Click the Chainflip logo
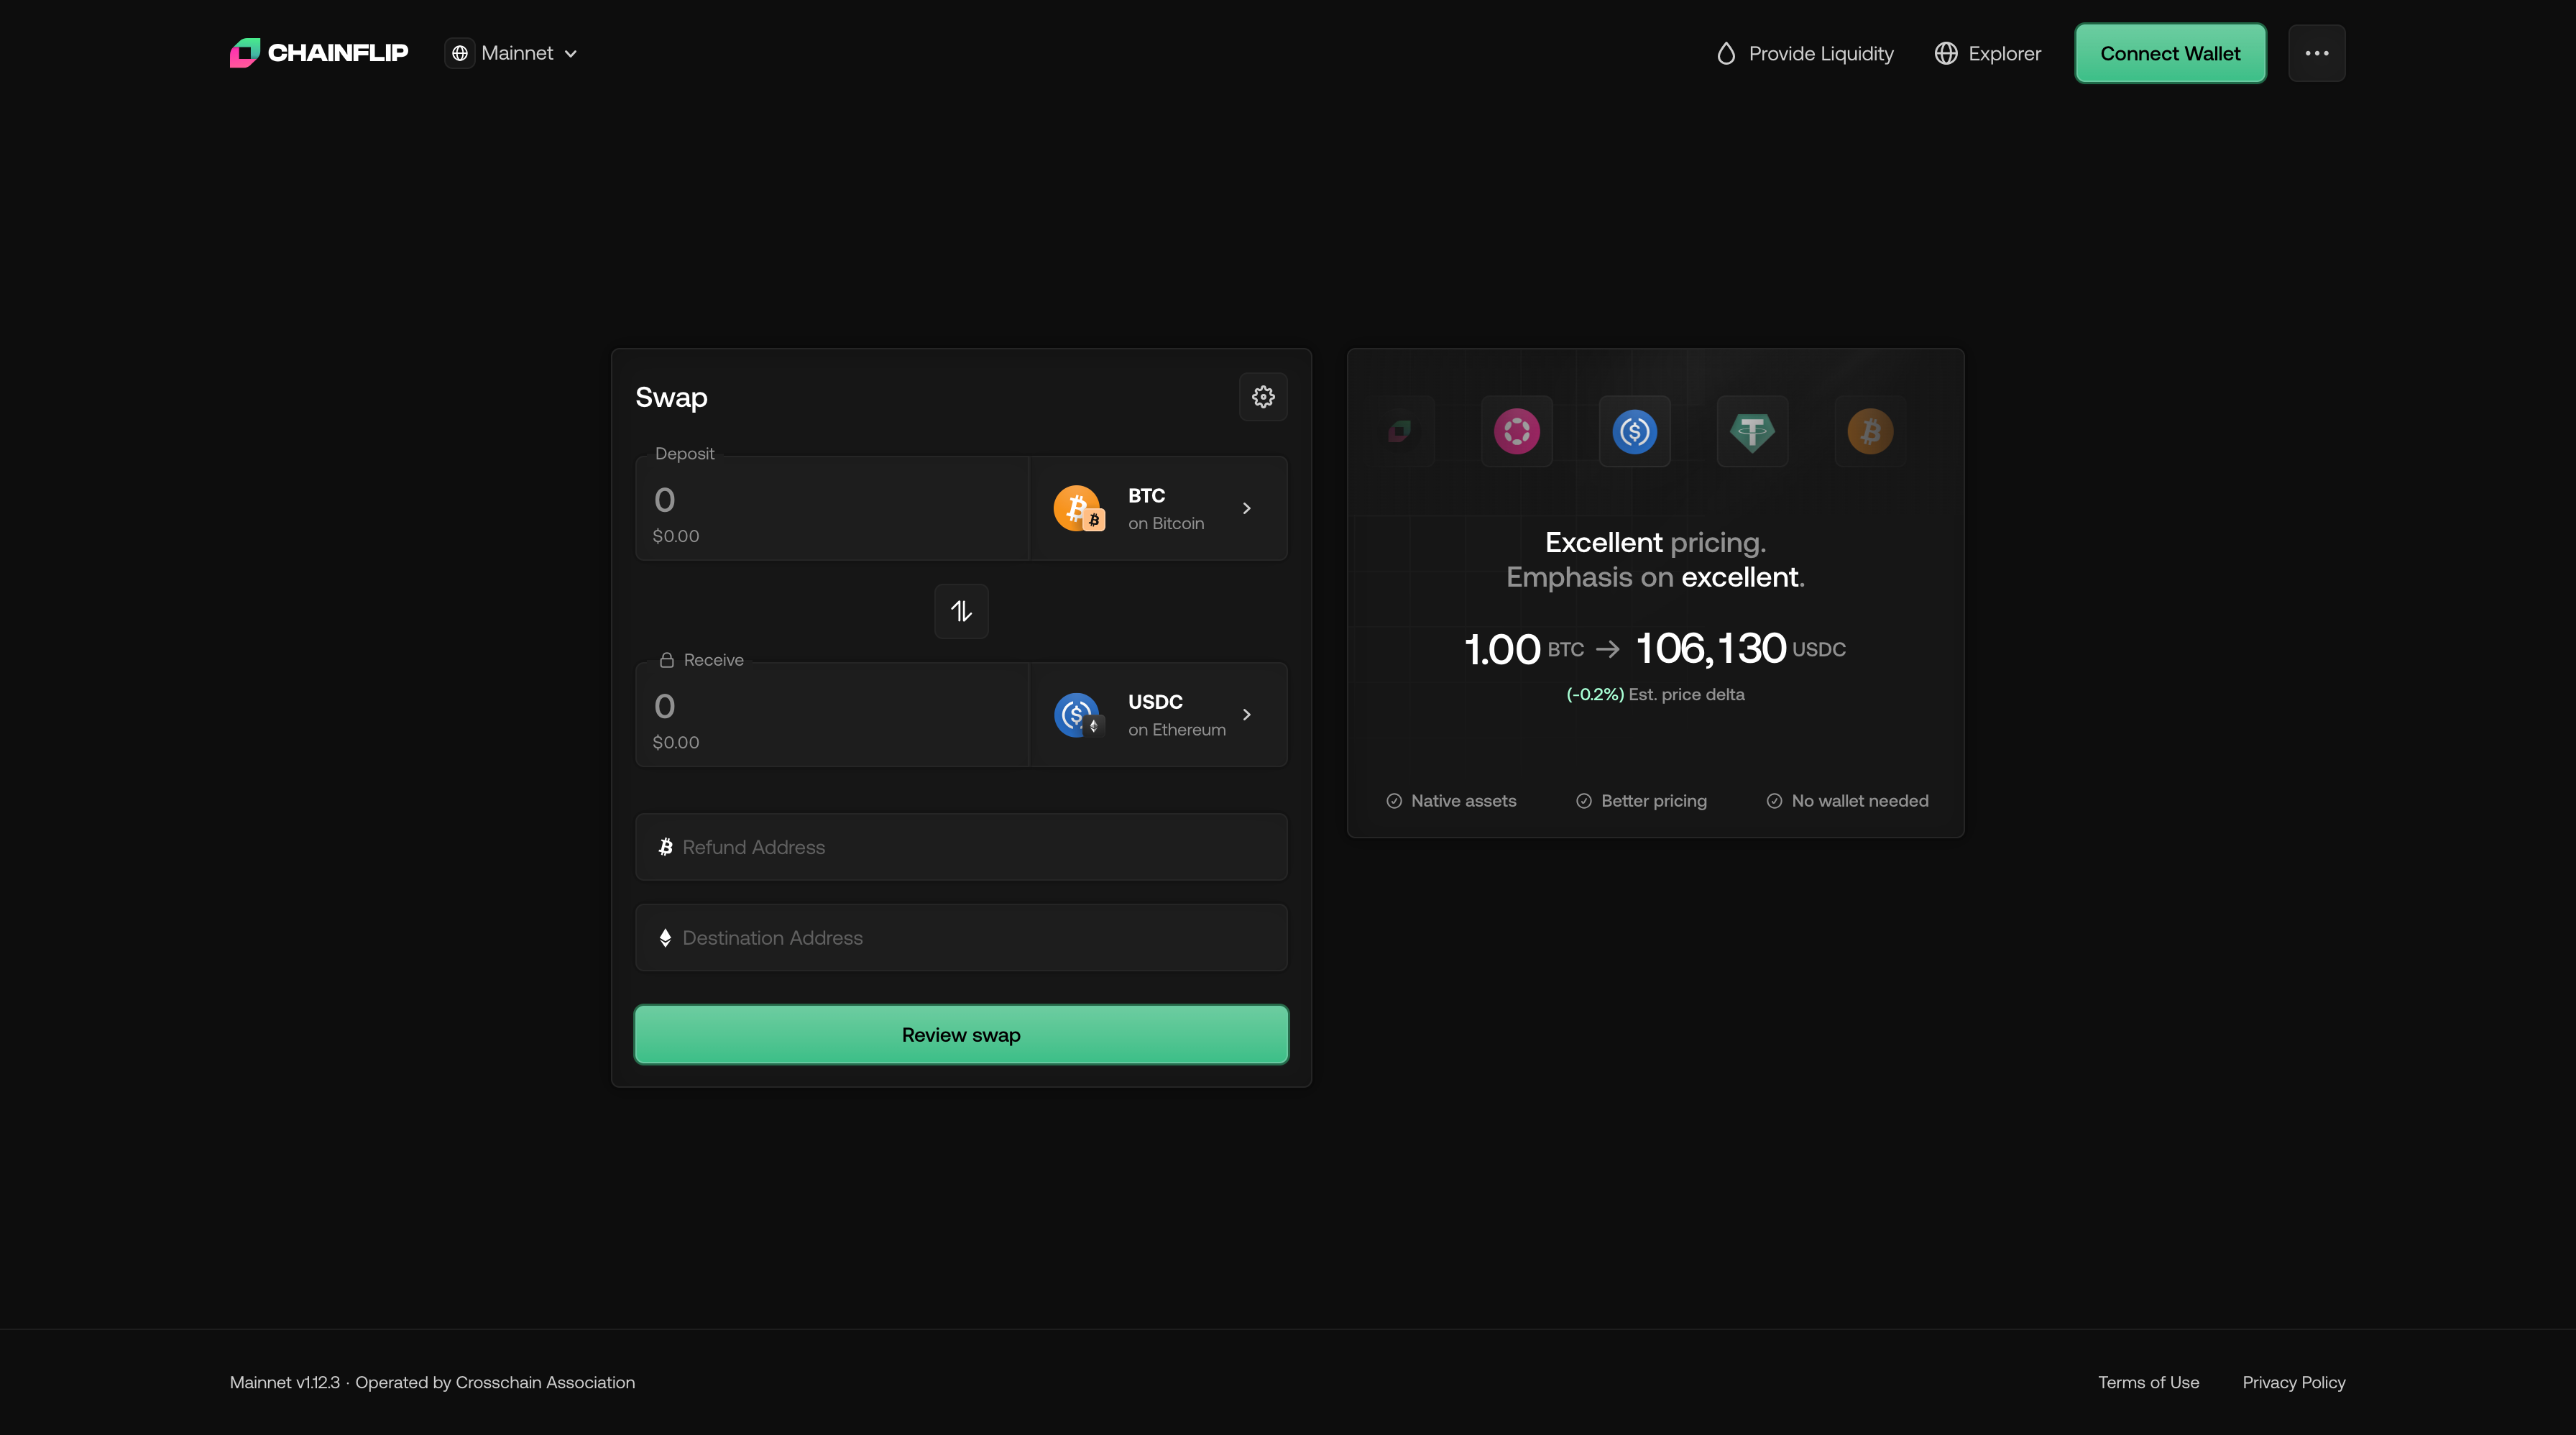This screenshot has width=2576, height=1435. (x=319, y=53)
